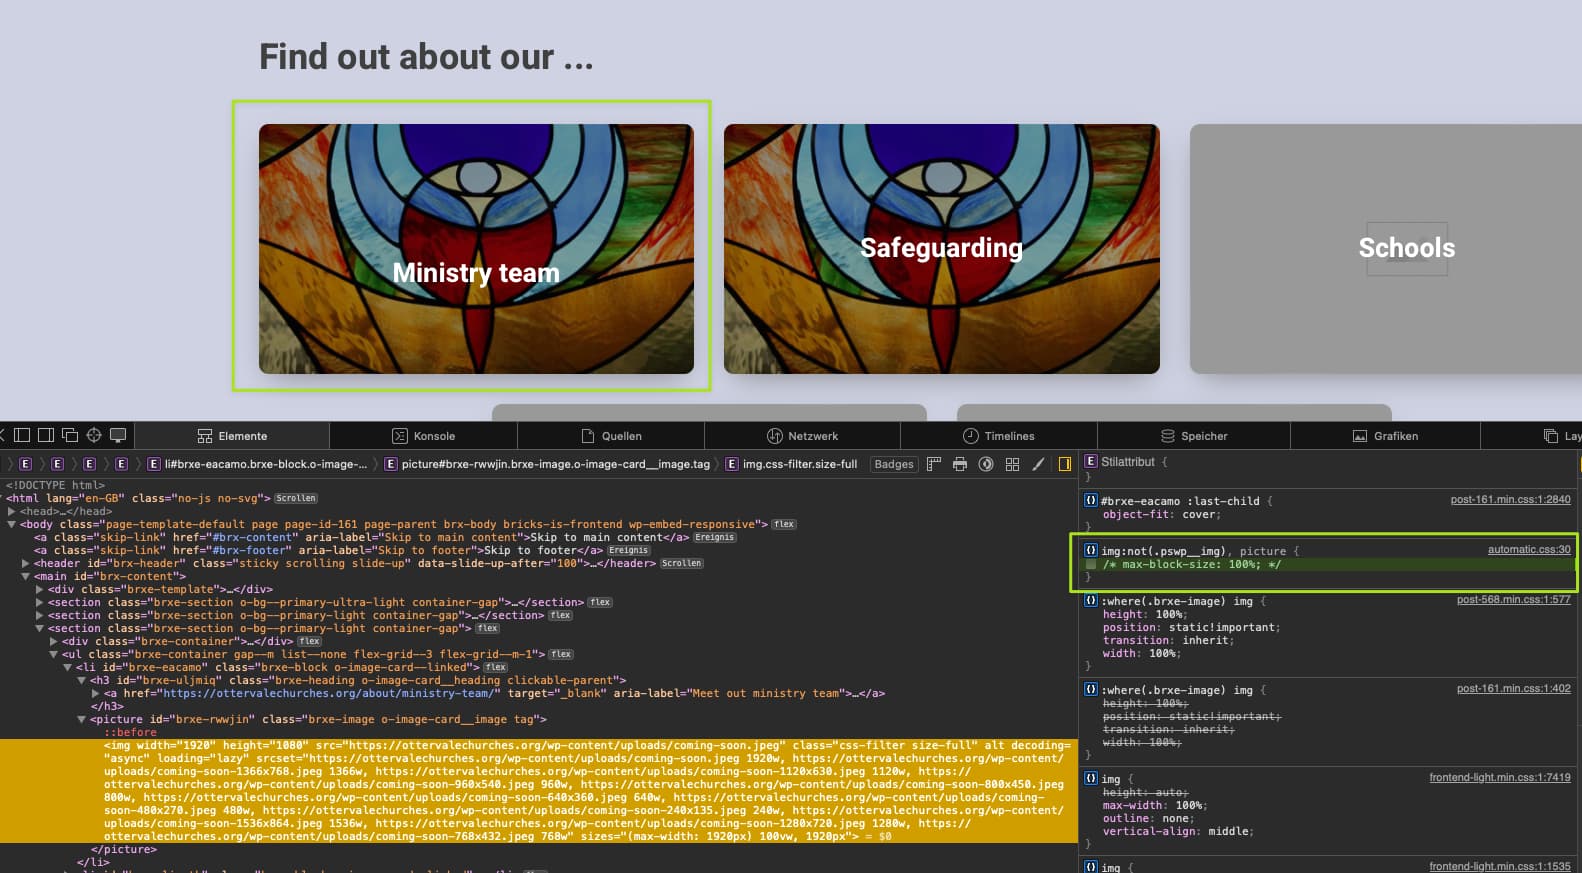
Task: Expand the header#brx-header node
Action: pos(26,563)
